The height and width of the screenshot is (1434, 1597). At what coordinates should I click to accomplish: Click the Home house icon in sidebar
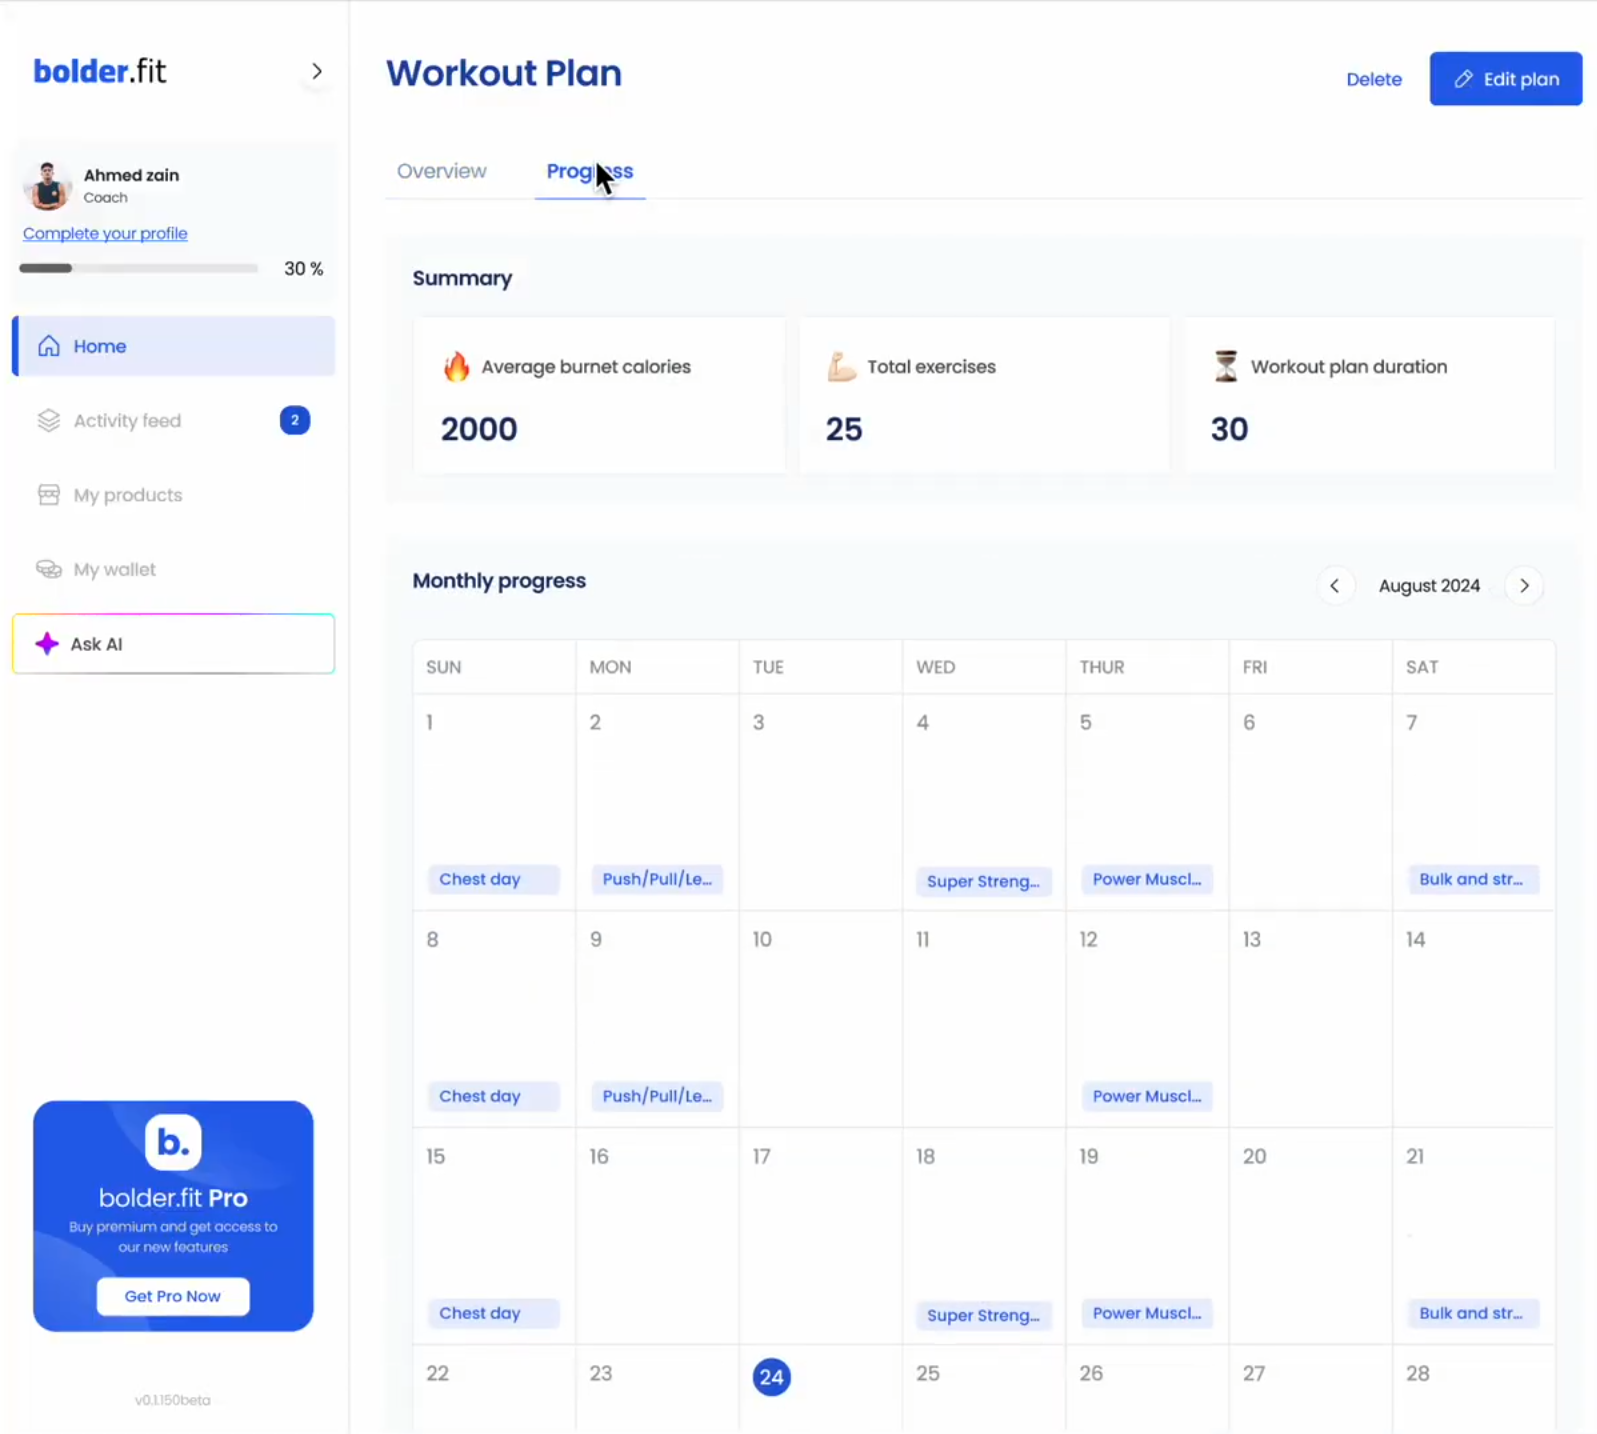pos(49,346)
